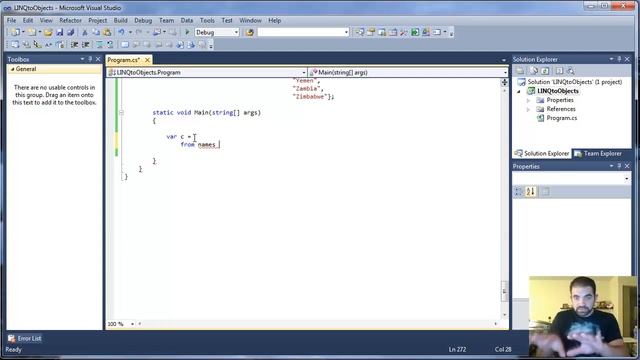Screen dimensions: 640x360
Task: Close the Program.cs editor tab
Action: tap(147, 60)
